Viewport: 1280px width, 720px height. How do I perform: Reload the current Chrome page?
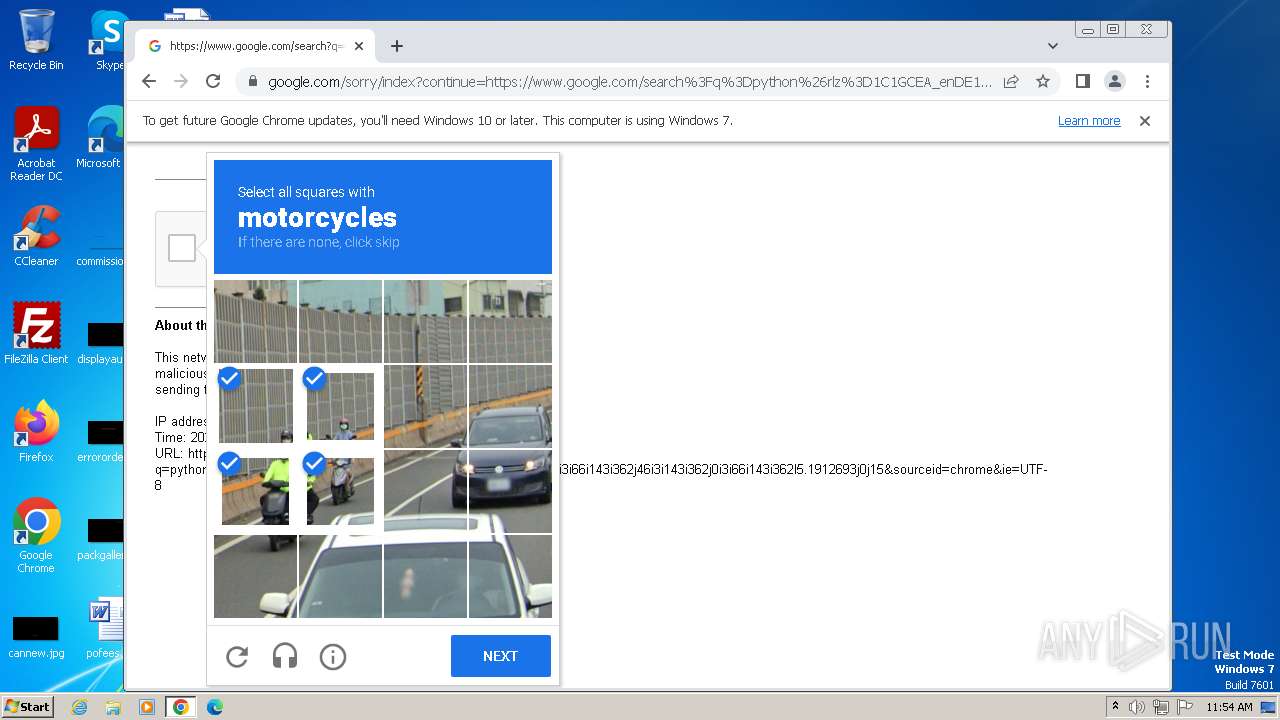point(213,82)
